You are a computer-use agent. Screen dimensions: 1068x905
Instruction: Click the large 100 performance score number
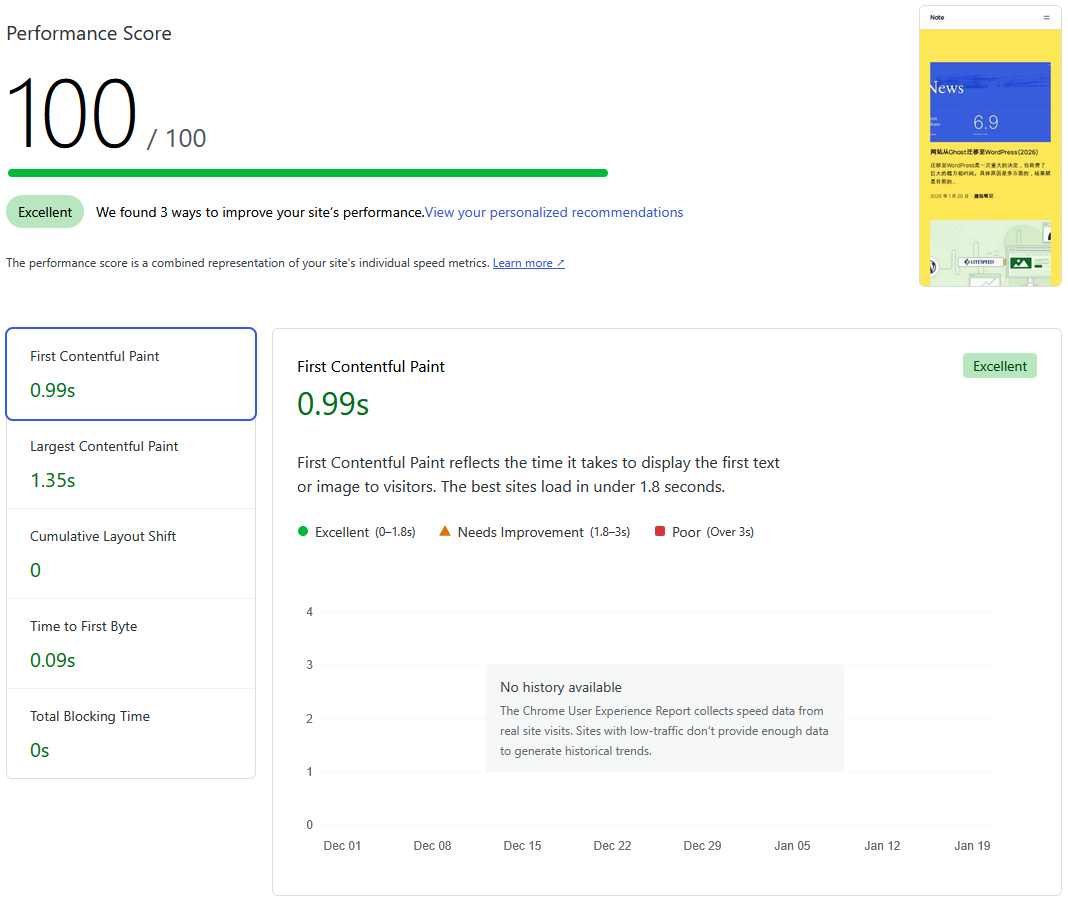[x=72, y=114]
